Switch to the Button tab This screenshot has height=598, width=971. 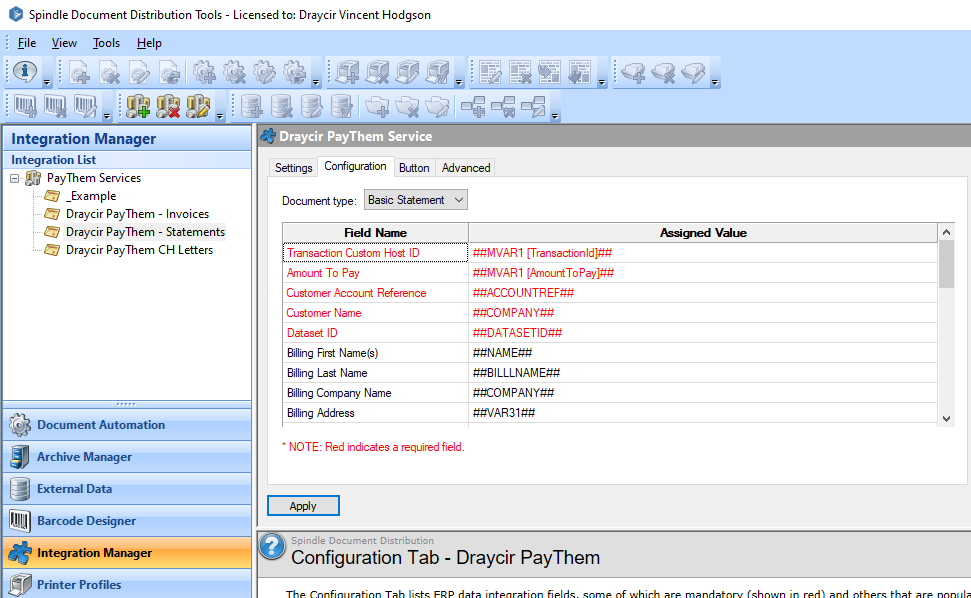pyautogui.click(x=414, y=168)
